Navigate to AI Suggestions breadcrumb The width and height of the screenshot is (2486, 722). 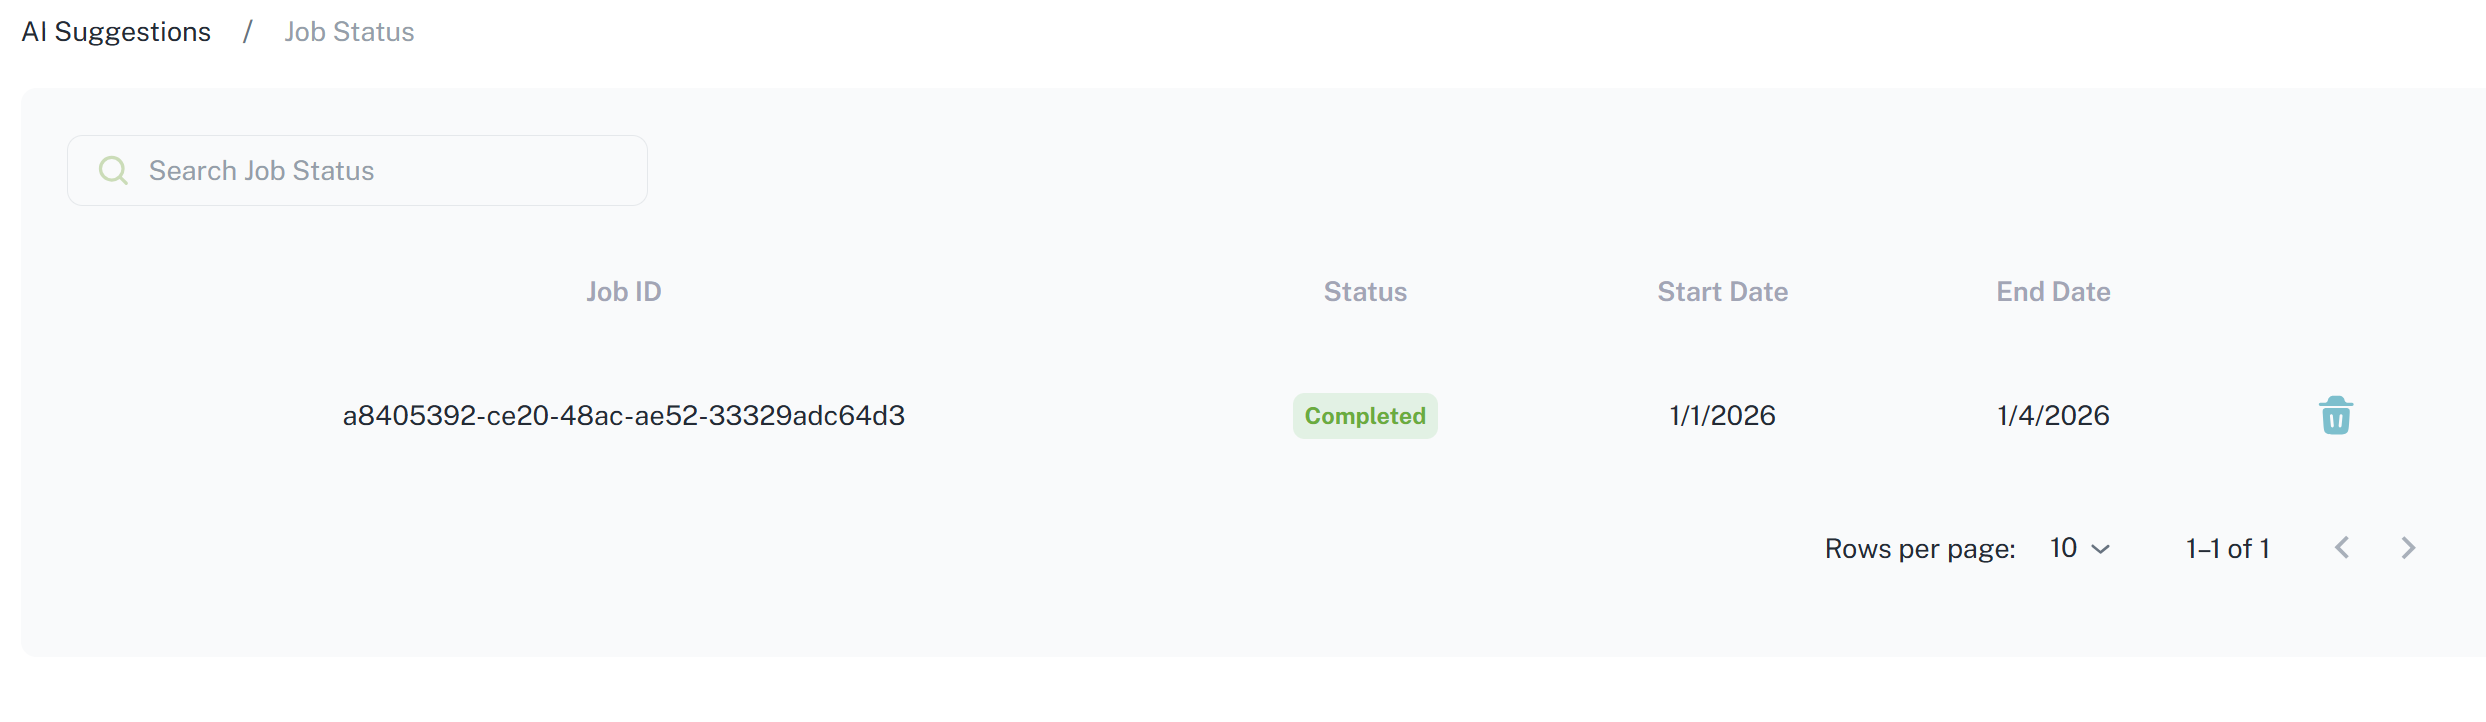(116, 32)
